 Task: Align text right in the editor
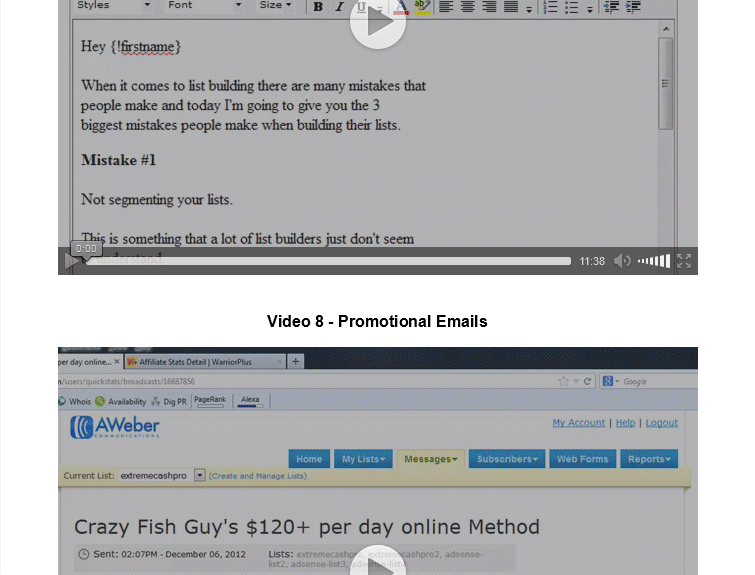click(489, 7)
